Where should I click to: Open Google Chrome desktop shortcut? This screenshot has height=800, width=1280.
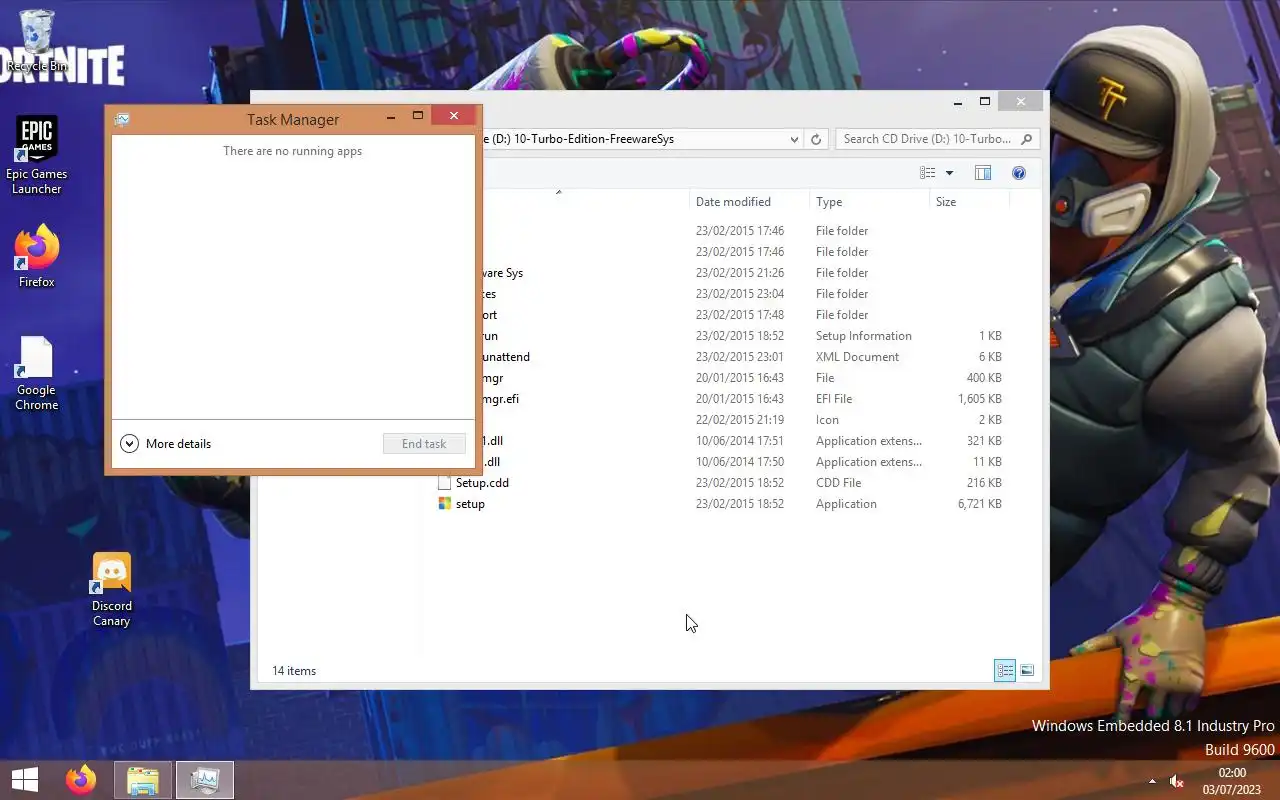pyautogui.click(x=37, y=373)
